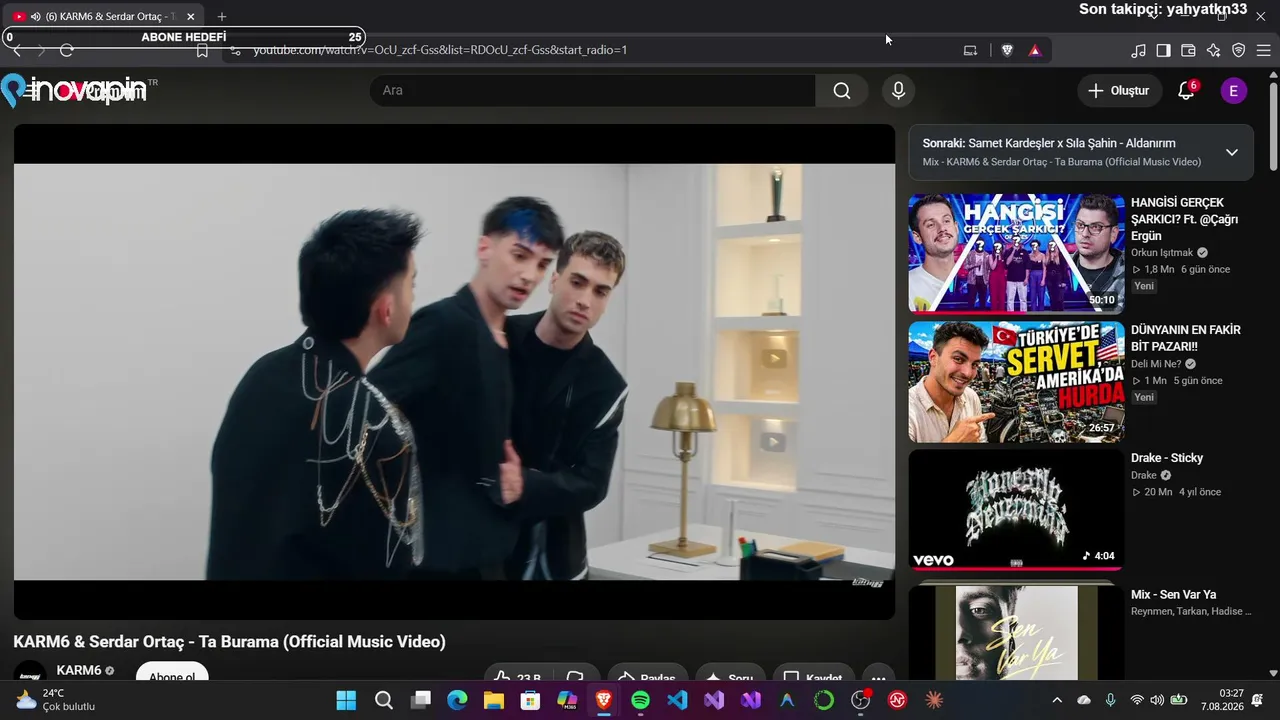Click the 'HANGİSİ GERÇEK ŞARKICI? Ft. @Çağrı Ergün' title
Viewport: 1280px width, 720px height.
(1185, 219)
